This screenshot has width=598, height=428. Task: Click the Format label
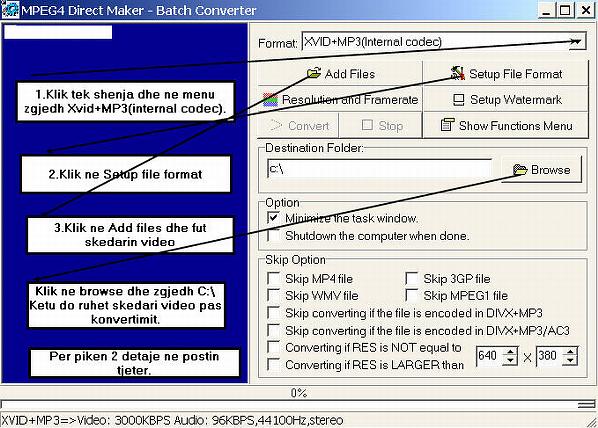pyautogui.click(x=278, y=43)
